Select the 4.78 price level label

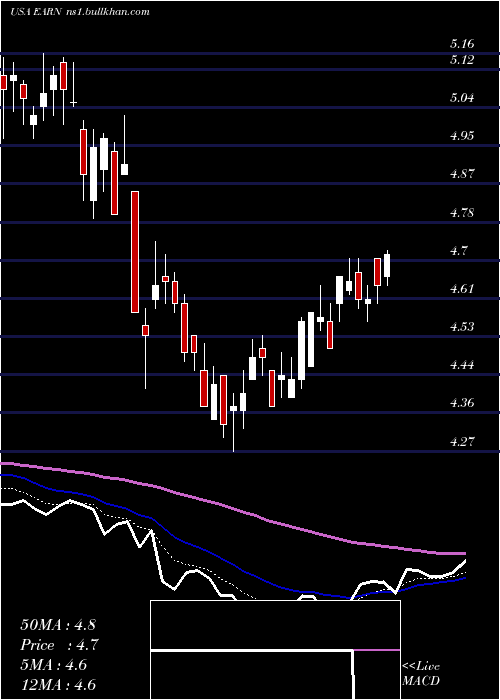pyautogui.click(x=462, y=212)
